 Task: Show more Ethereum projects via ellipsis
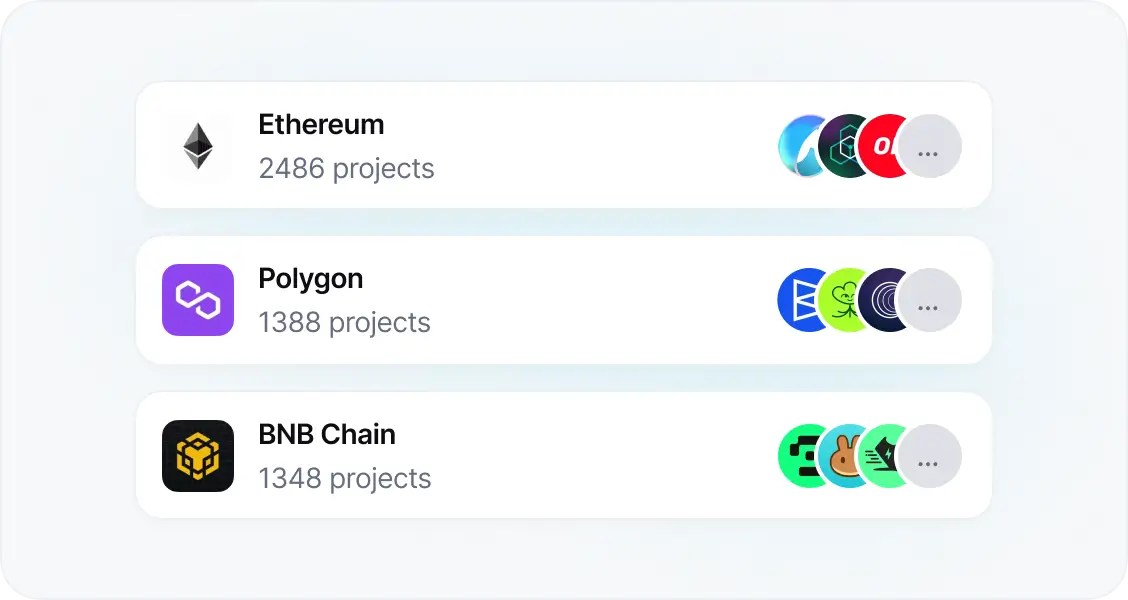[x=929, y=147]
